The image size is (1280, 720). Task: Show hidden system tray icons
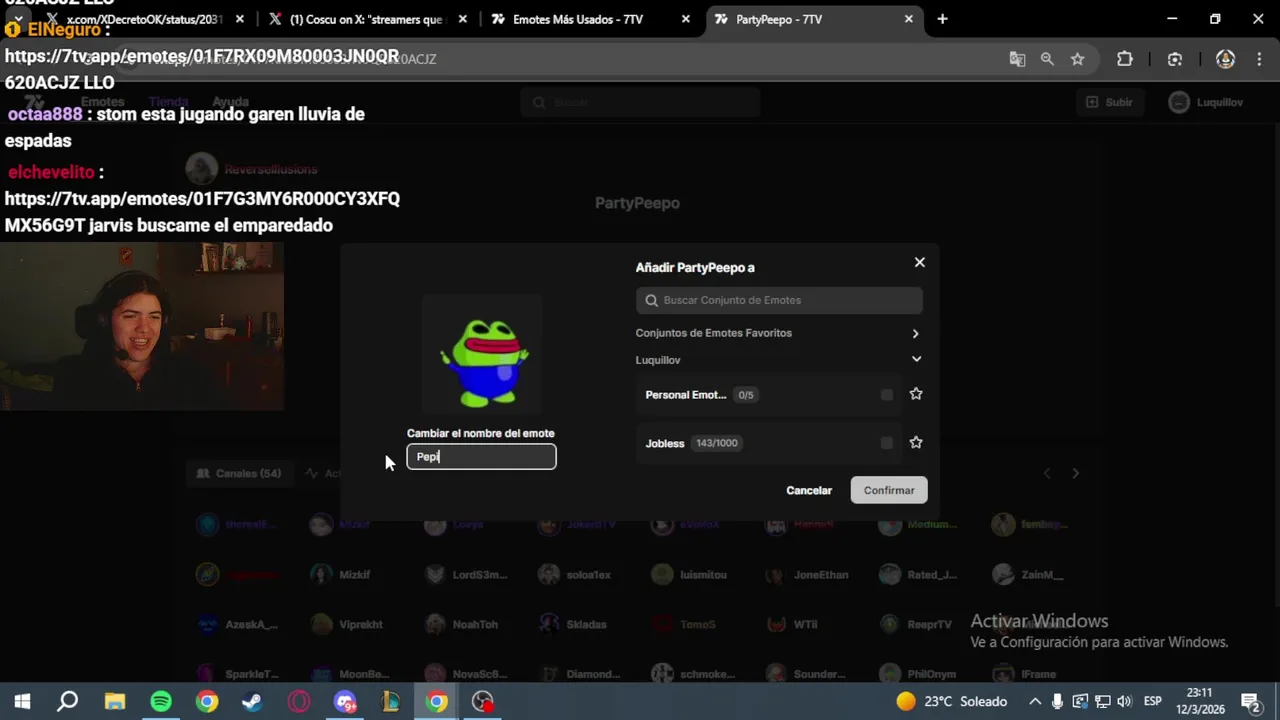click(x=1035, y=701)
